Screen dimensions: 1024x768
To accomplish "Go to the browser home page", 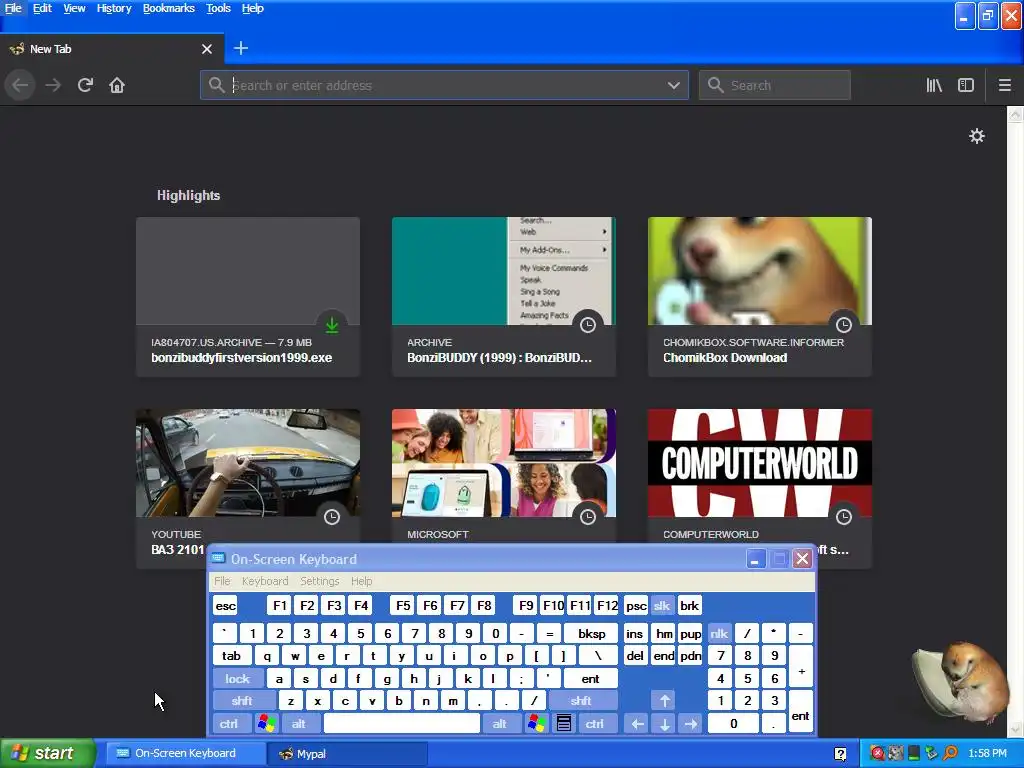I will [117, 85].
